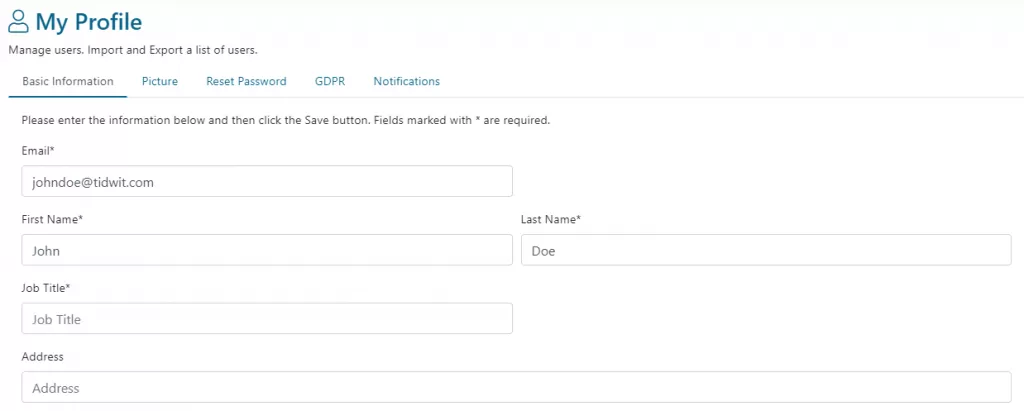Click the user profile icon beside My Profile

[18, 22]
